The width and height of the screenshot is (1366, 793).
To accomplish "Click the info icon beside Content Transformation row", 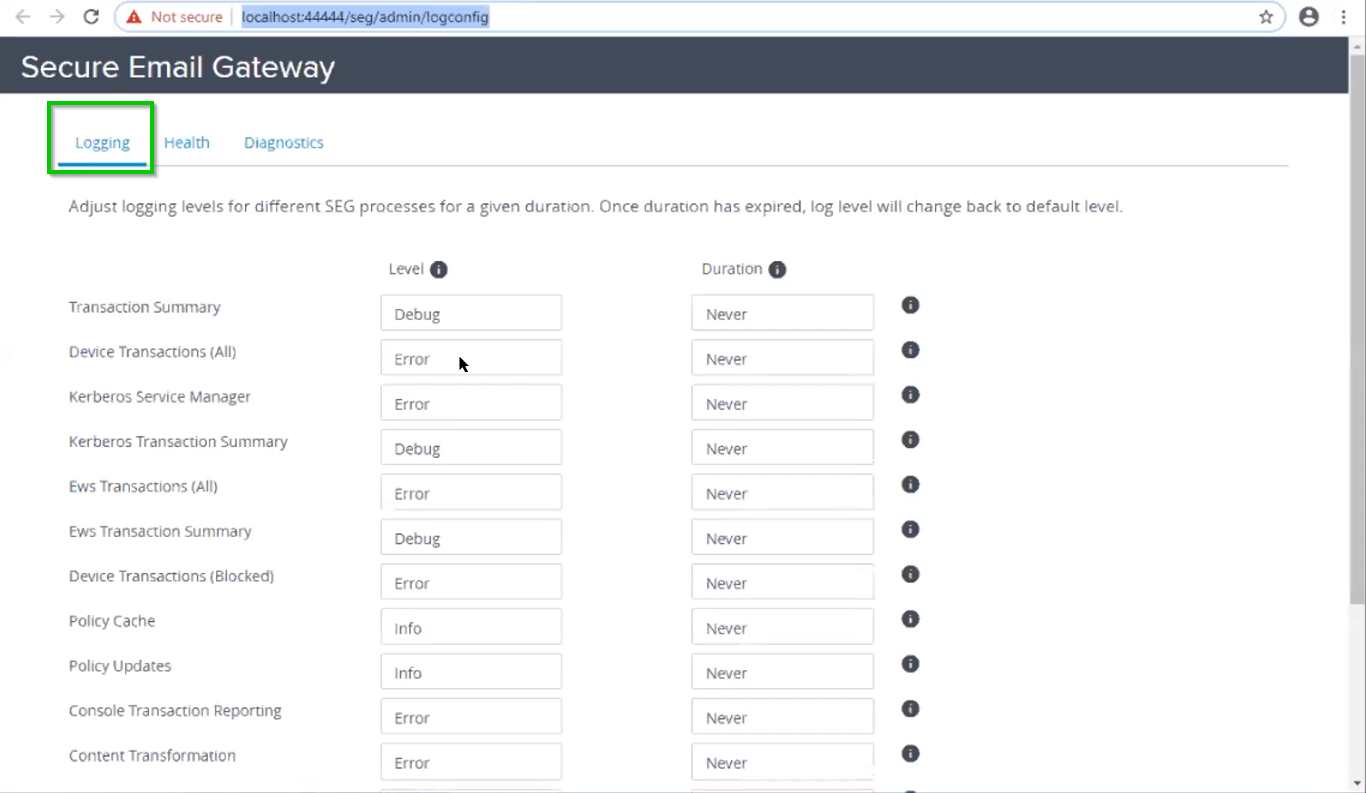I will tap(910, 753).
